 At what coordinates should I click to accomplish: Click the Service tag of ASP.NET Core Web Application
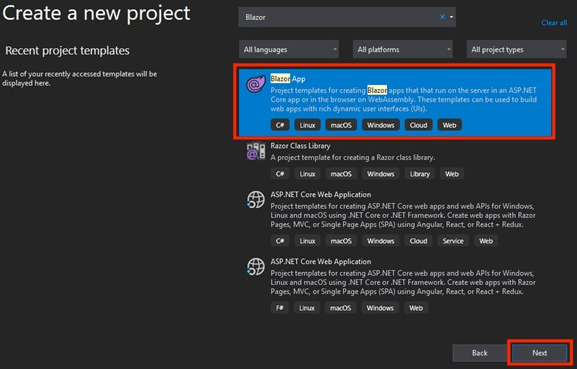coord(453,241)
